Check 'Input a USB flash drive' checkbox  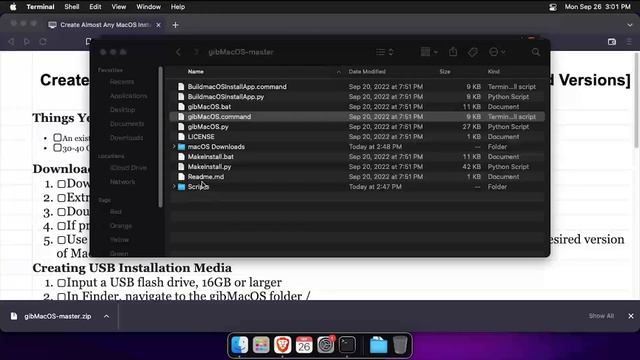61,283
